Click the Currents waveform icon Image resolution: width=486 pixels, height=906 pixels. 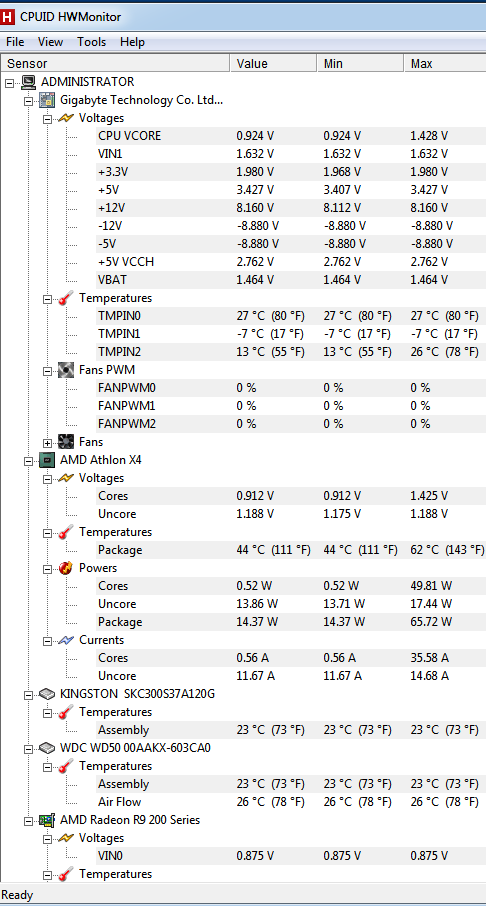click(x=66, y=640)
